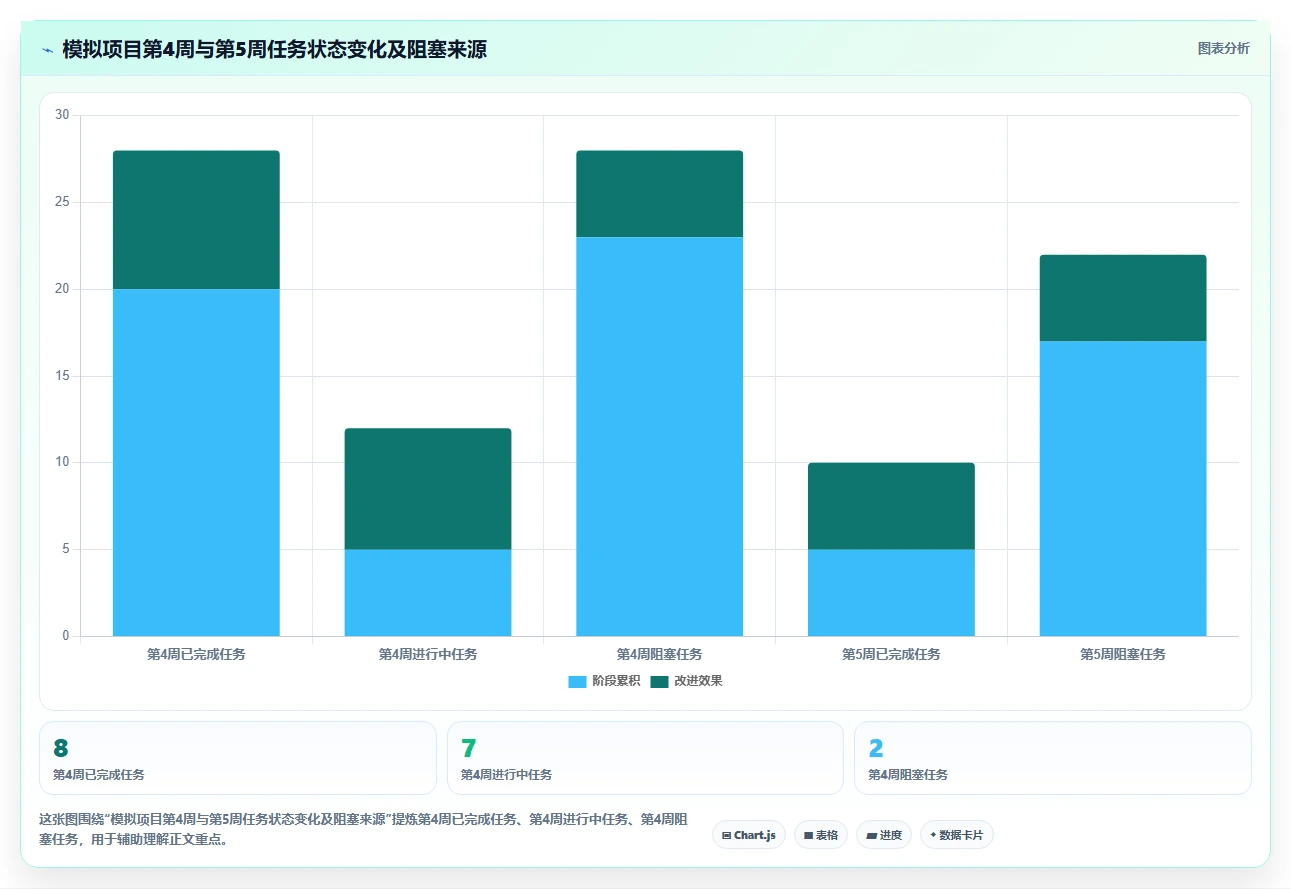Viewport: 1291px width, 889px height.
Task: Click the blue segment of 第5周已完成任务 bar
Action: (891, 592)
